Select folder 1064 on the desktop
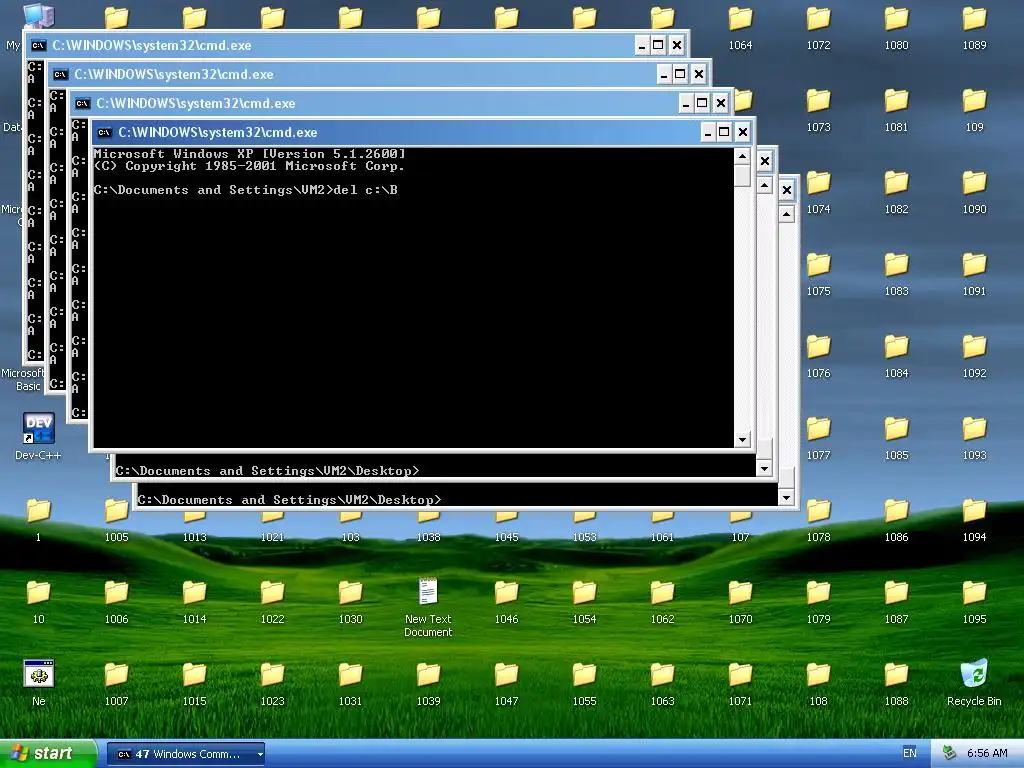The height and width of the screenshot is (768, 1024). (740, 28)
